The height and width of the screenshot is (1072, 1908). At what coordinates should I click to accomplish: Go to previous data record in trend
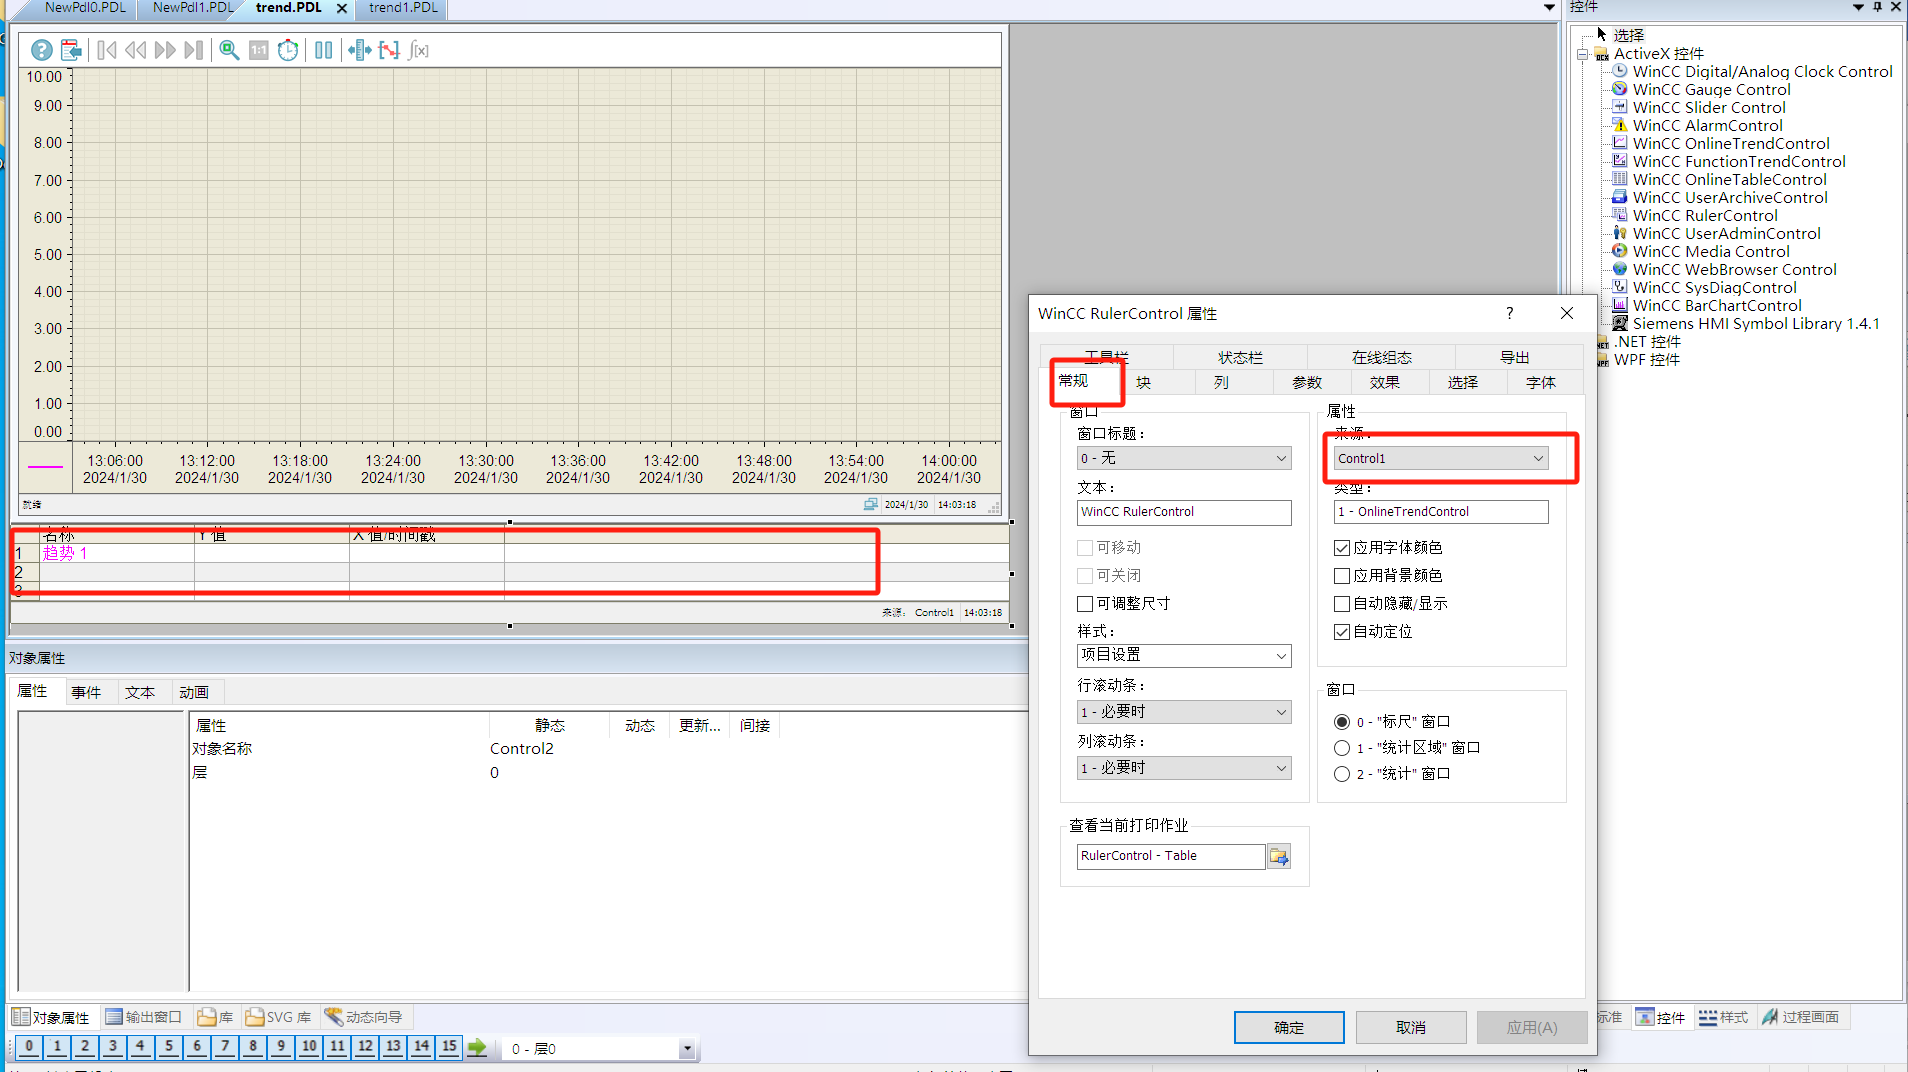coord(136,50)
